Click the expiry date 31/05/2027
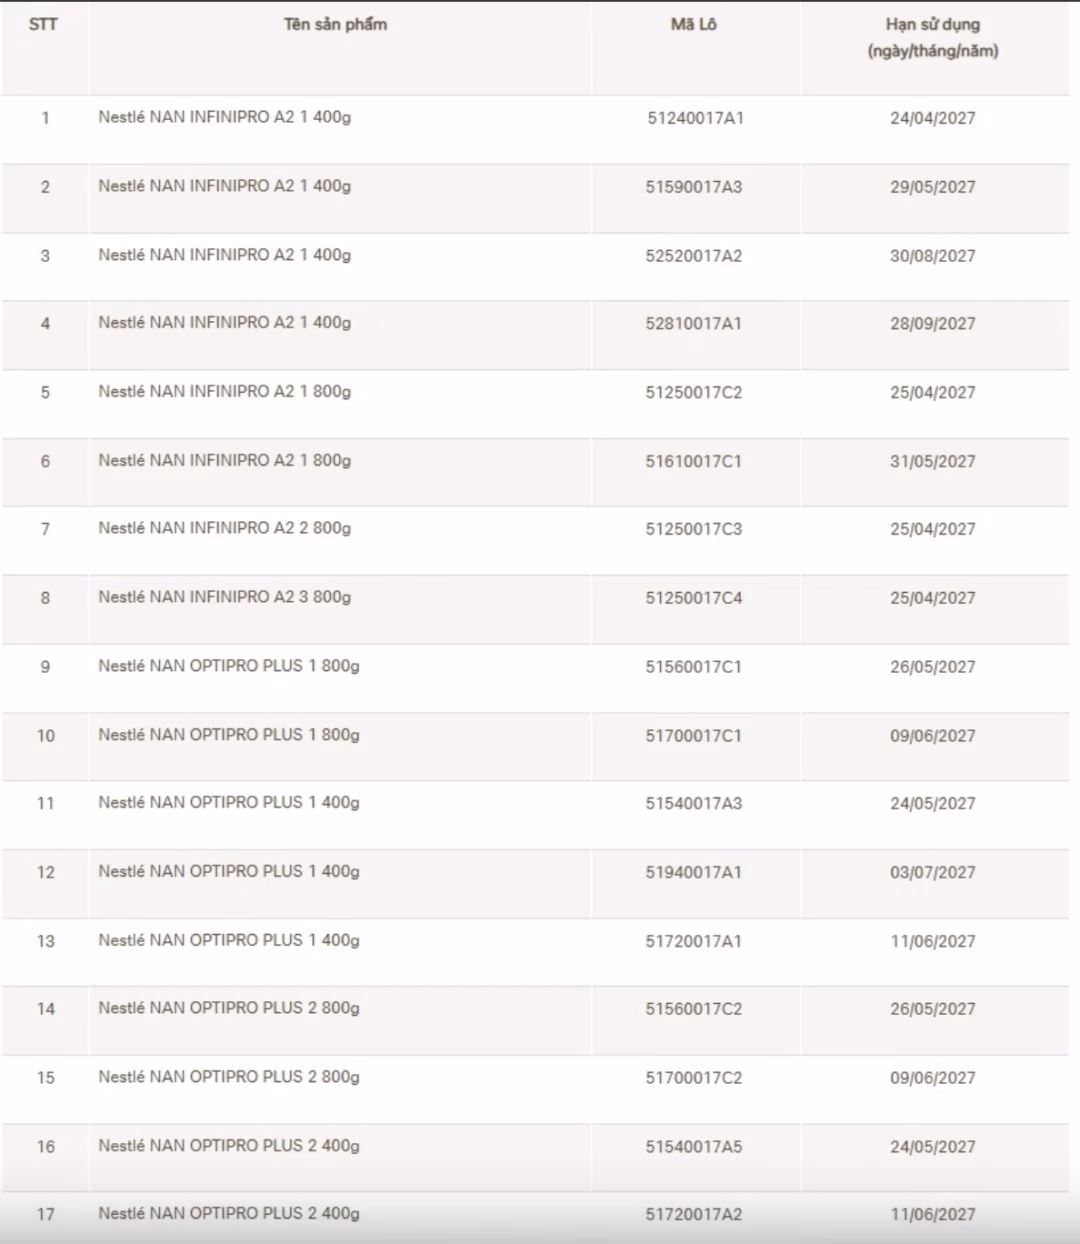The height and width of the screenshot is (1244, 1080). click(932, 462)
